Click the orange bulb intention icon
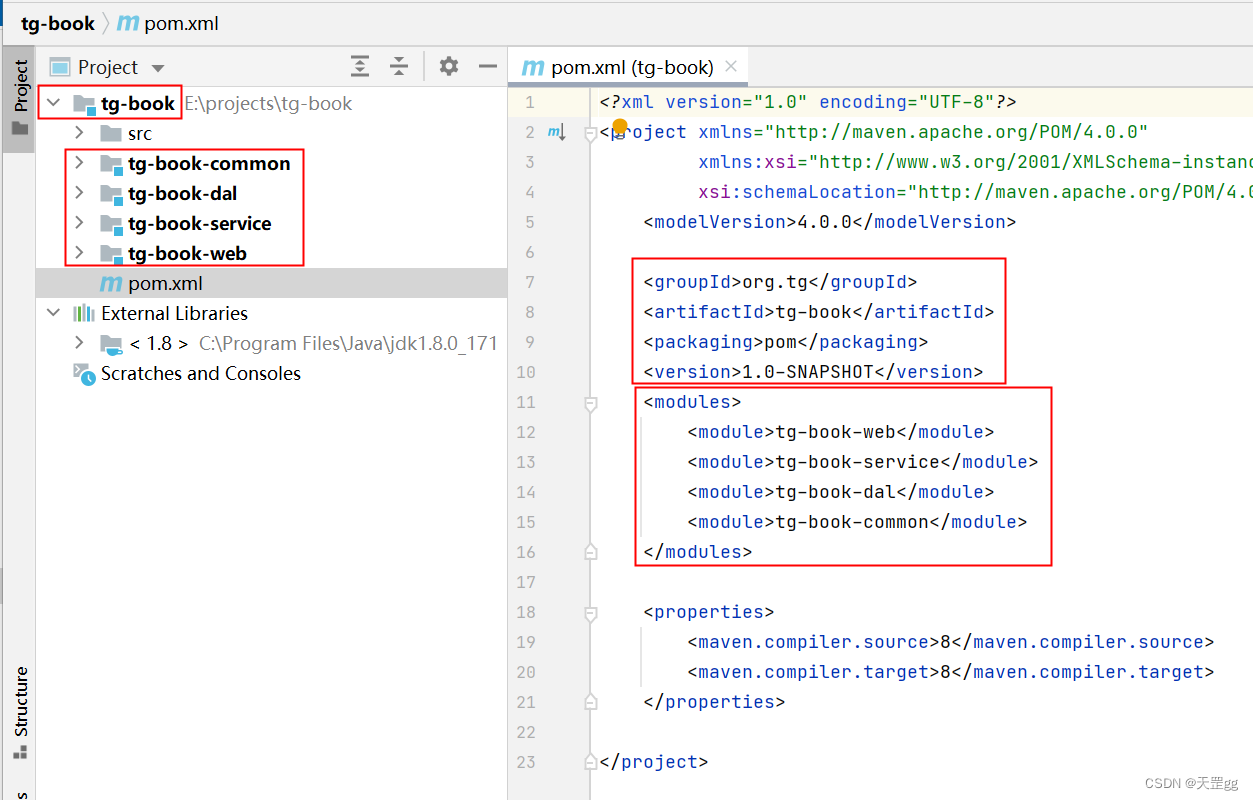1253x800 pixels. pyautogui.click(x=619, y=126)
